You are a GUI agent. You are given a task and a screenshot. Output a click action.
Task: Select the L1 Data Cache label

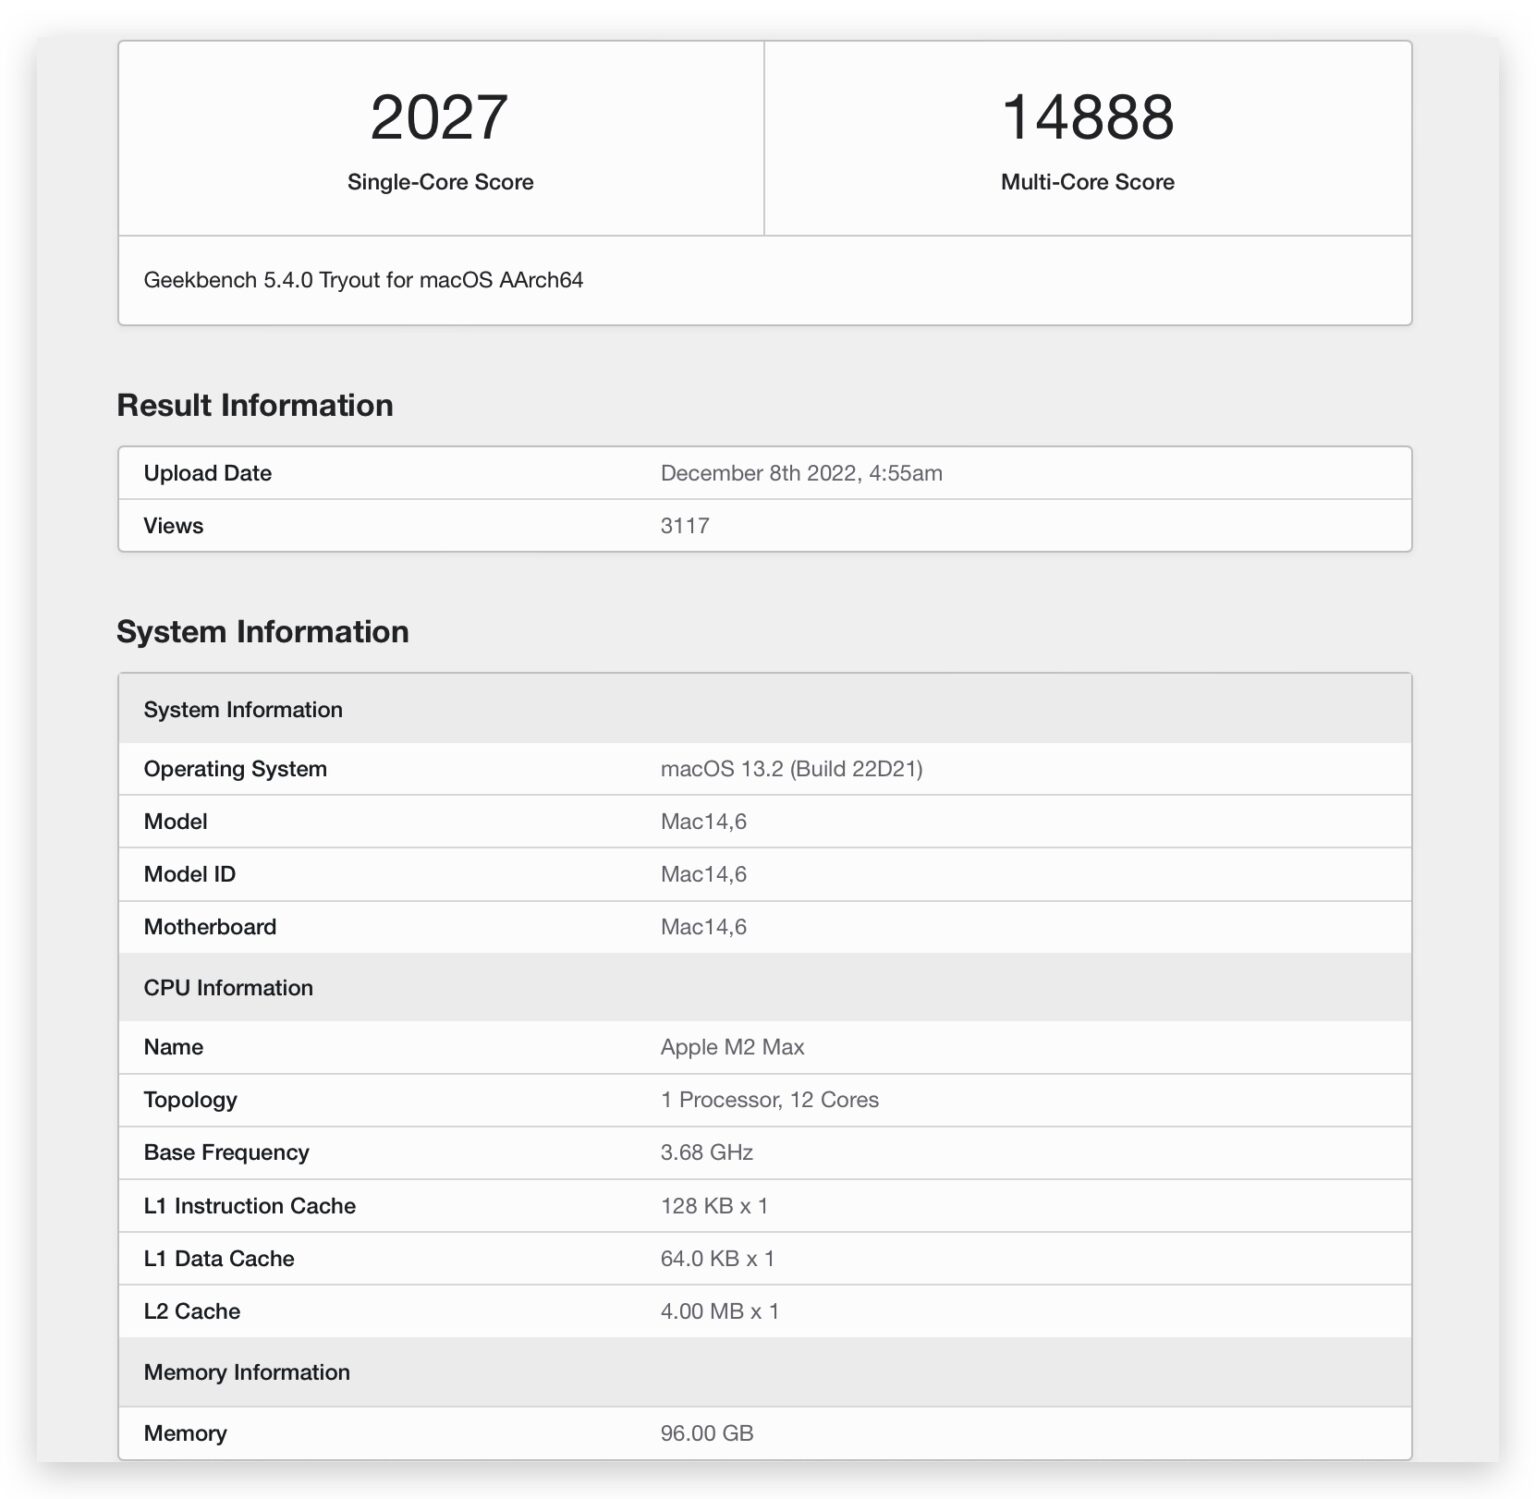[x=219, y=1259]
